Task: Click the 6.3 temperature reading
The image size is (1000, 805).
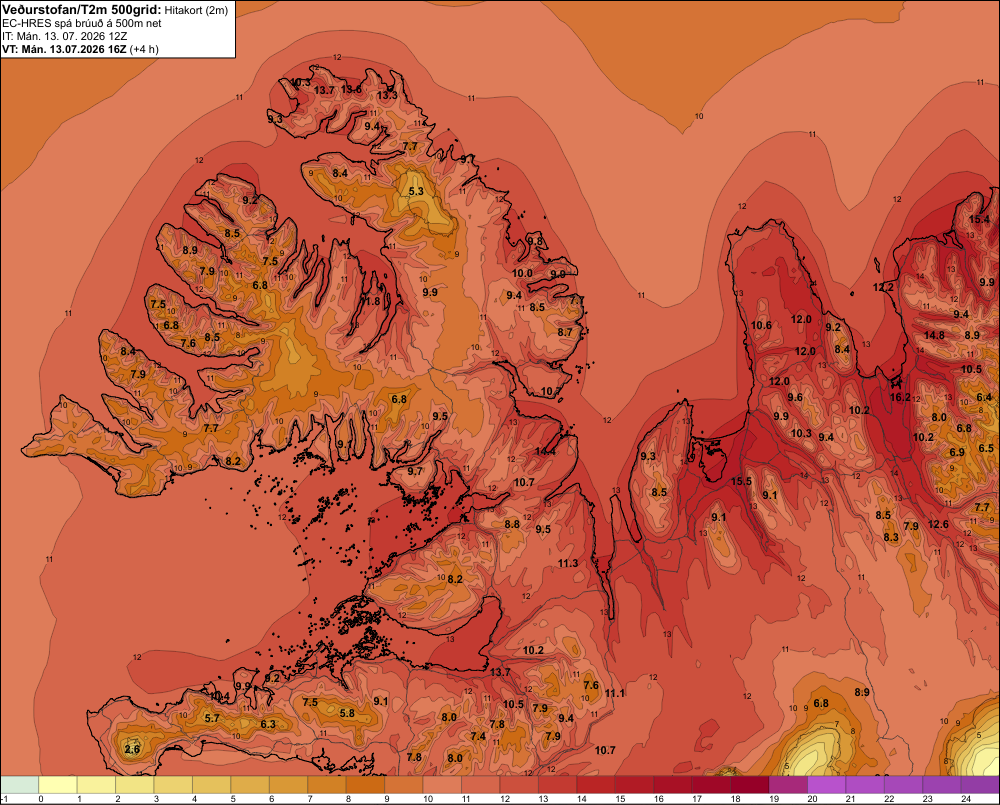Action: point(268,724)
